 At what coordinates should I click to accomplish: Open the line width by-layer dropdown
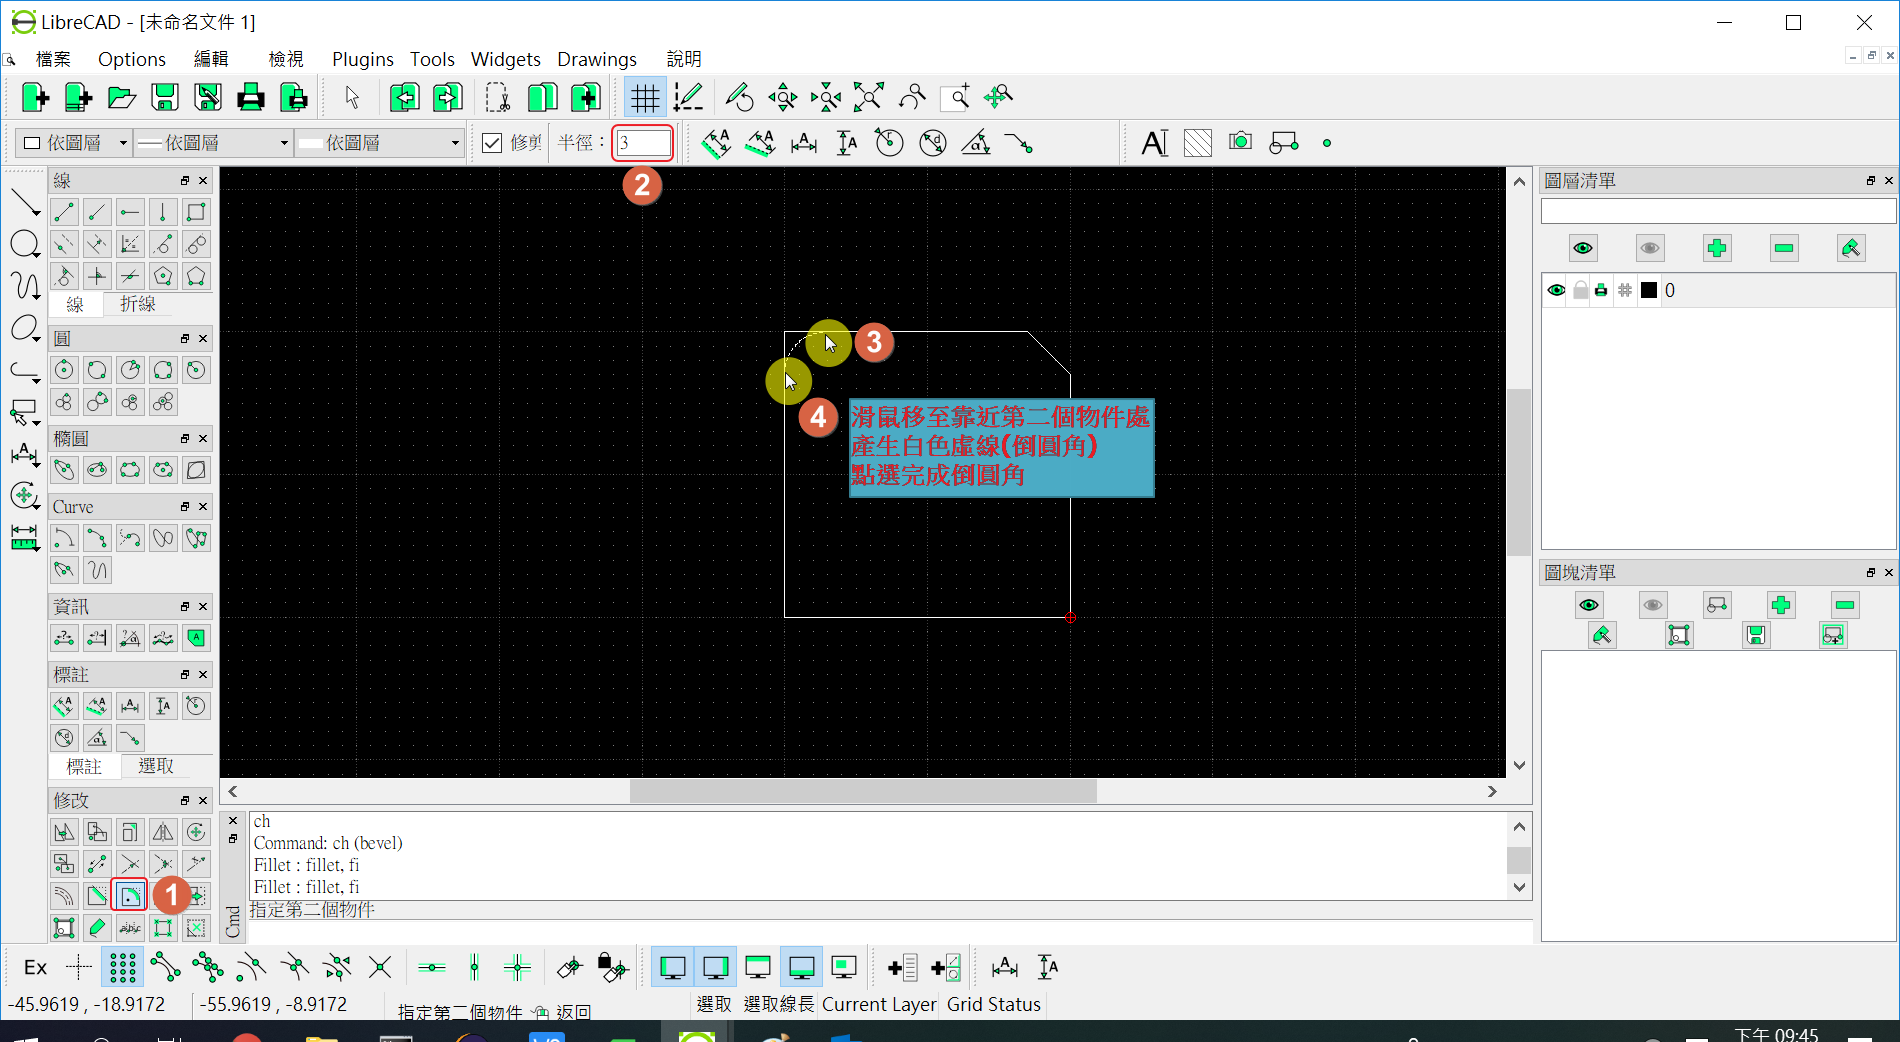pos(214,143)
